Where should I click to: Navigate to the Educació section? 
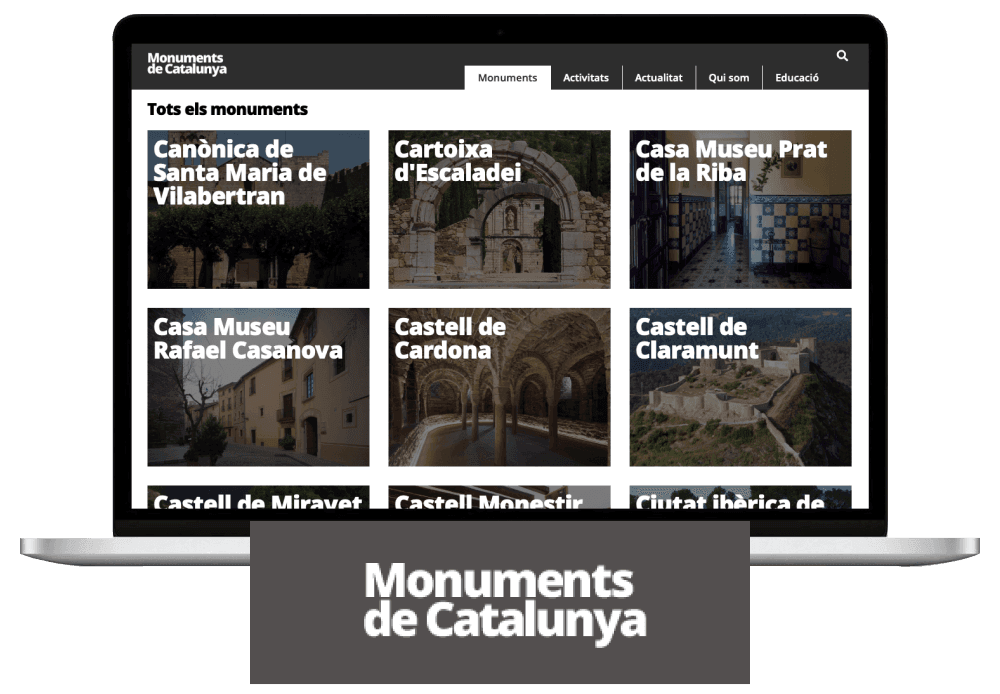(795, 77)
